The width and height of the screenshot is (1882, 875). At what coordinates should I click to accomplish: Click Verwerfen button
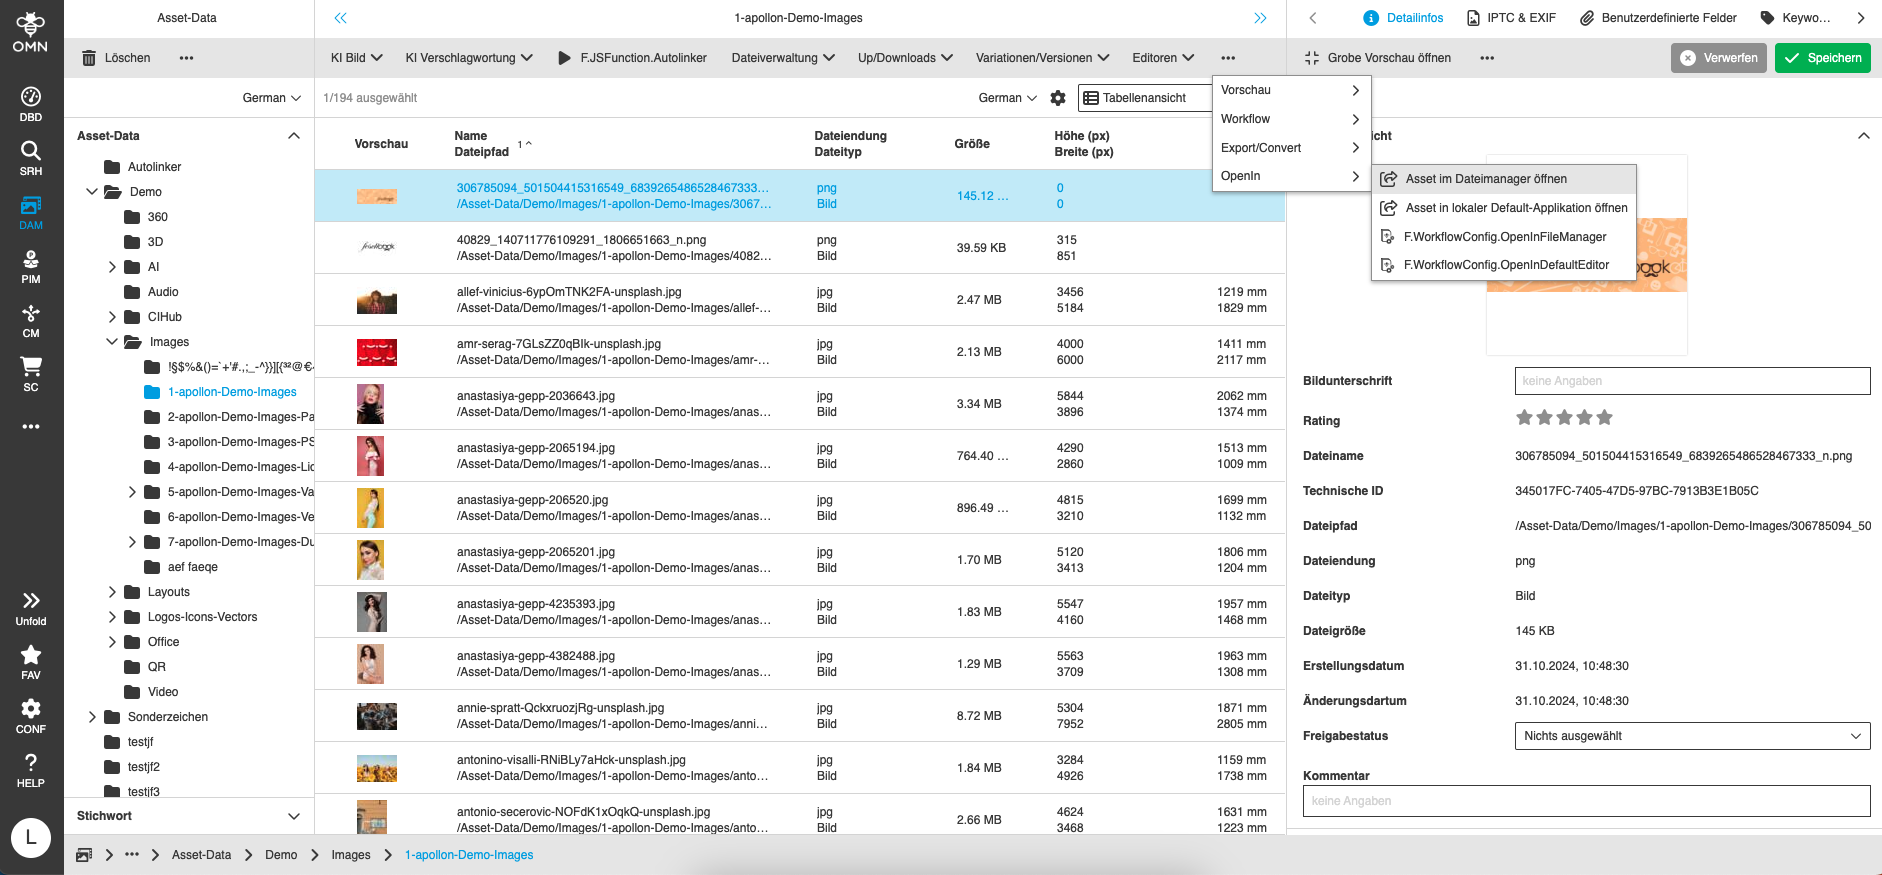(x=1720, y=58)
